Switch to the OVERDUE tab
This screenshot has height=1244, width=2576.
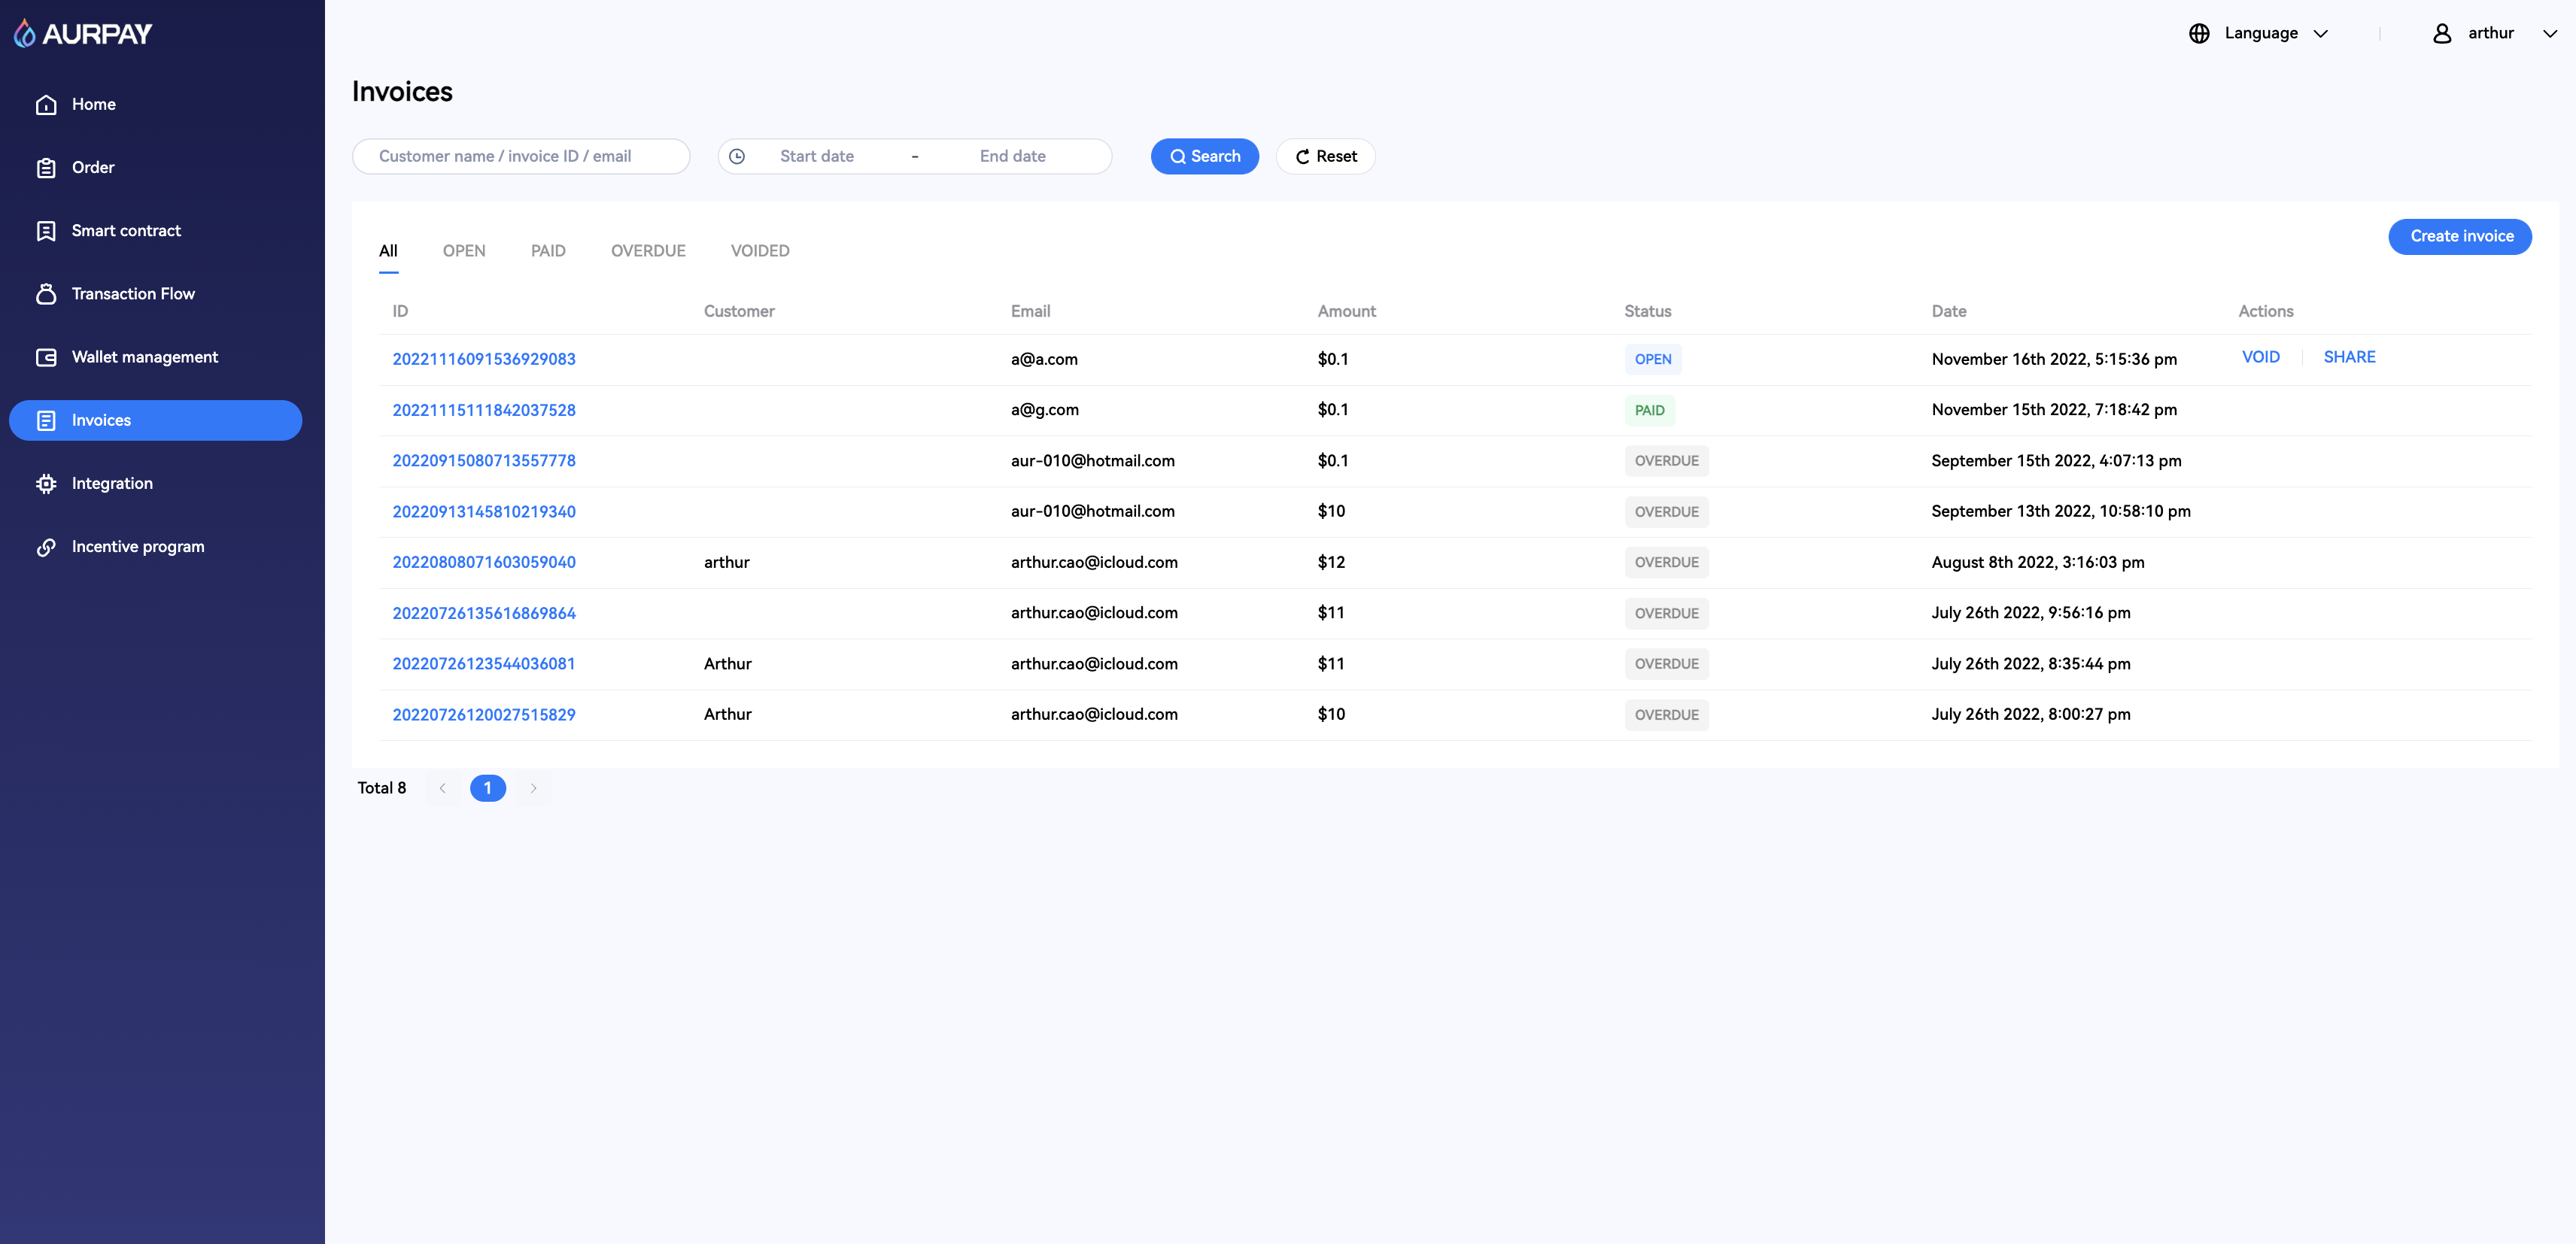[648, 251]
